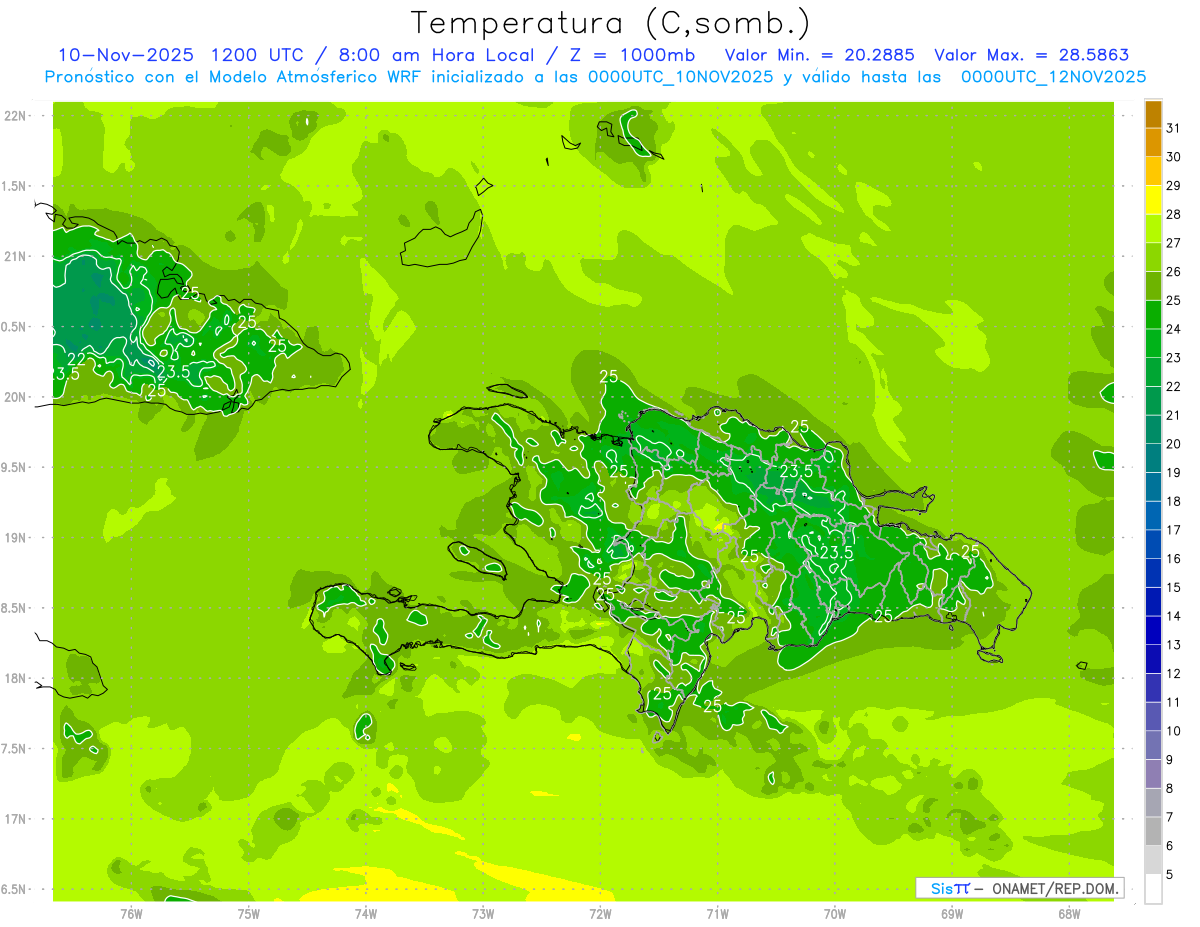Click the "74W" longitude axis label
1200x927 pixels.
[x=366, y=913]
